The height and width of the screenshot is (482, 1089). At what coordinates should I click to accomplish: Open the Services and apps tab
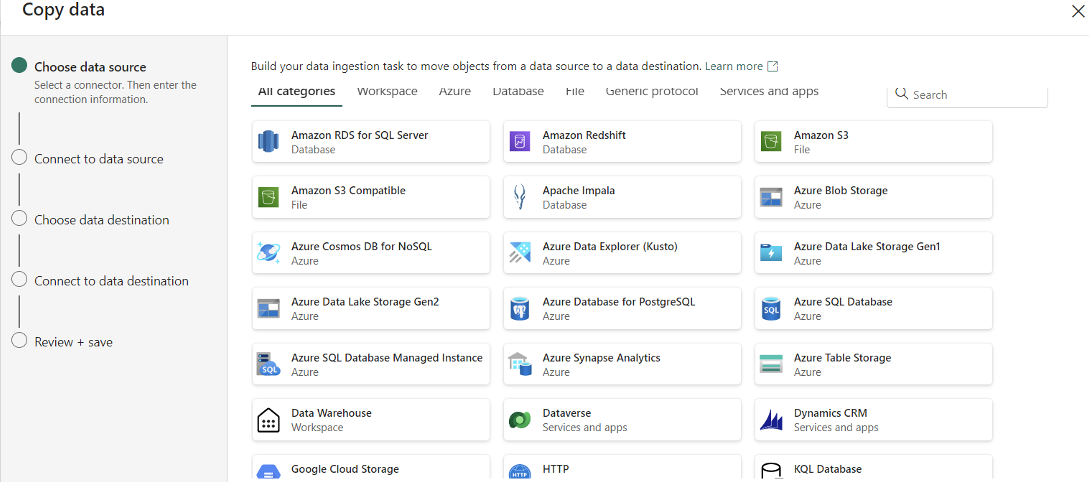pyautogui.click(x=769, y=92)
